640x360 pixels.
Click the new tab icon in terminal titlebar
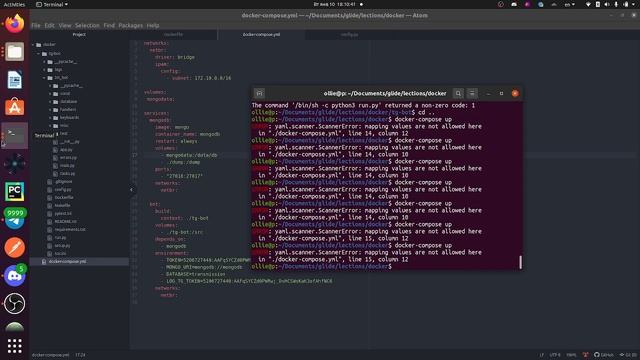pos(259,93)
